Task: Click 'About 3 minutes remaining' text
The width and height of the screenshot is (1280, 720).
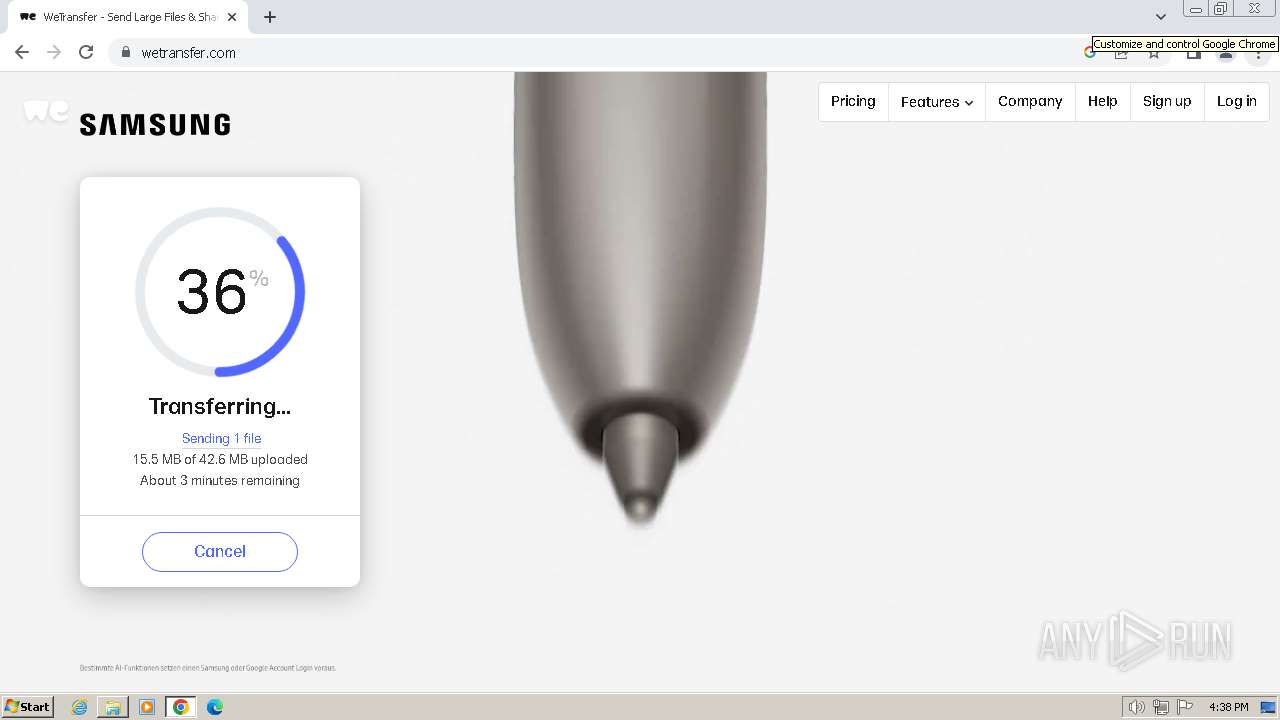Action: [x=220, y=480]
